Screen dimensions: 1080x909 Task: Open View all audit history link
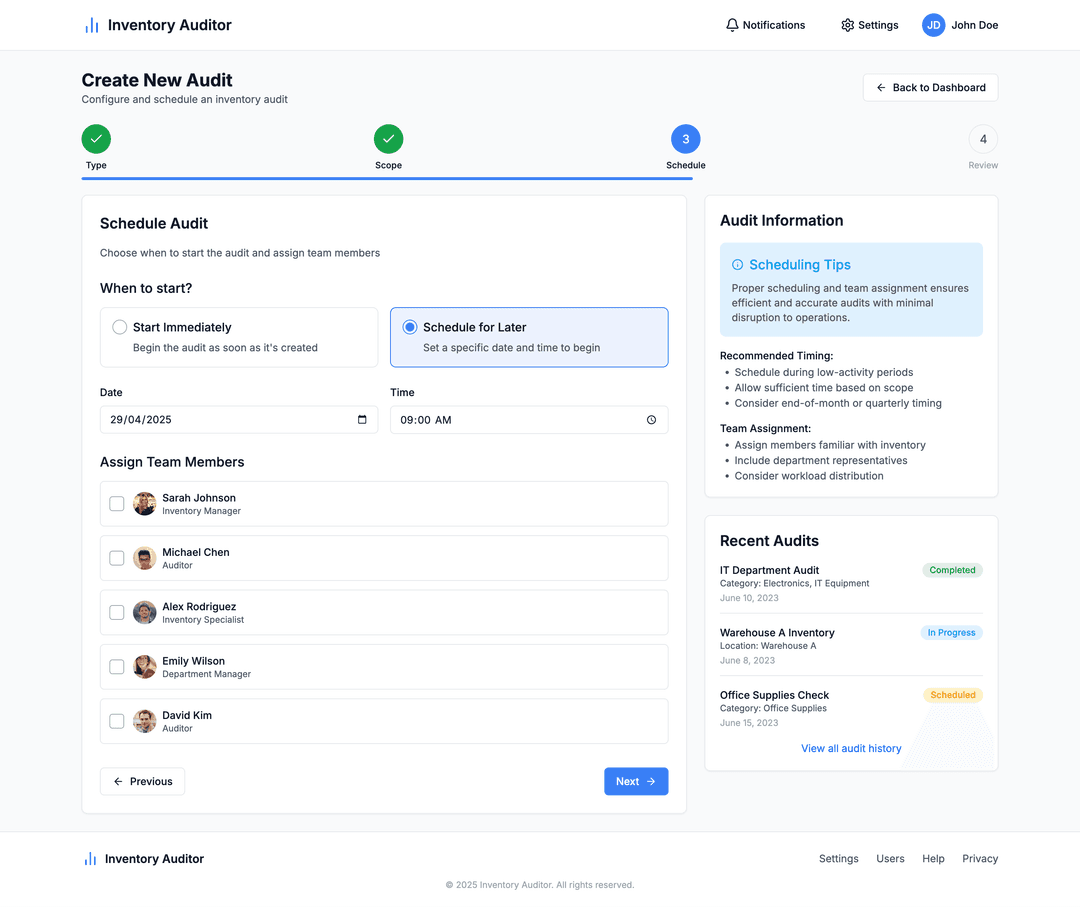(851, 748)
